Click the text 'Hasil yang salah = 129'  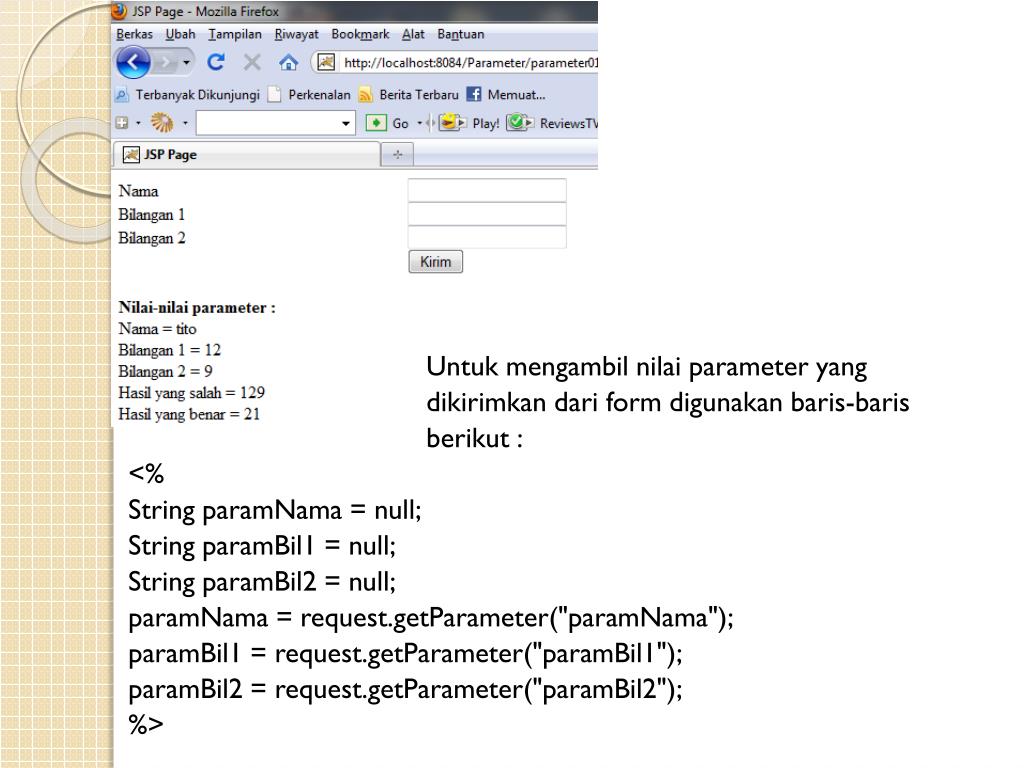pyautogui.click(x=191, y=392)
